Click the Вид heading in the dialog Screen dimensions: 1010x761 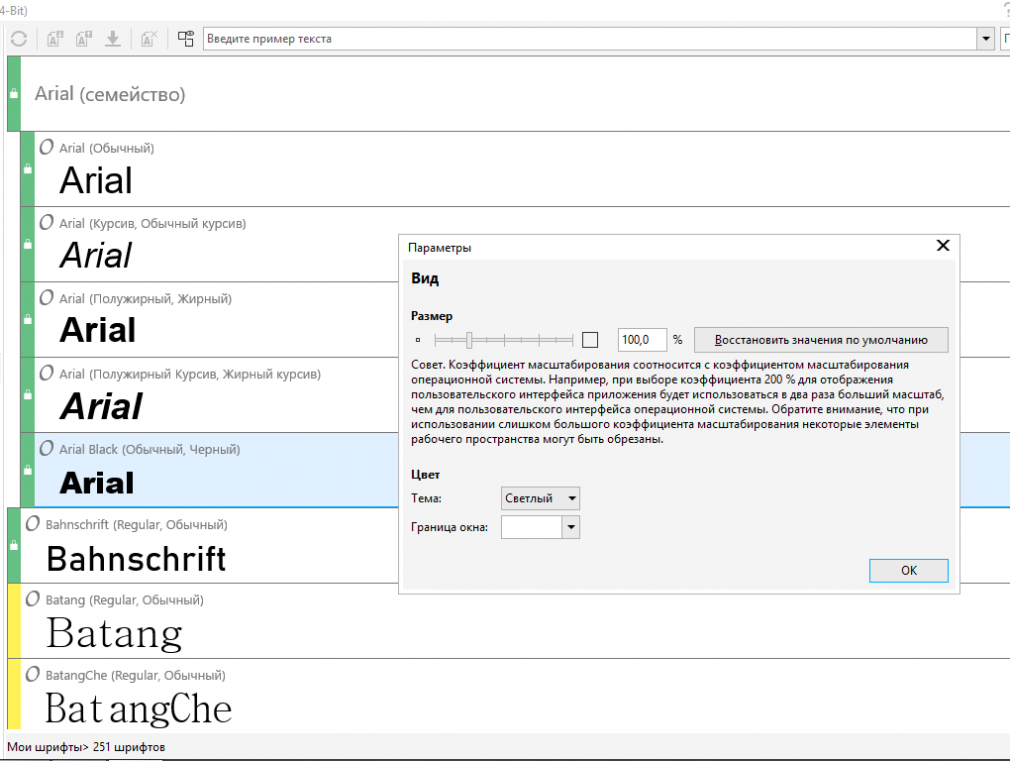[x=425, y=278]
